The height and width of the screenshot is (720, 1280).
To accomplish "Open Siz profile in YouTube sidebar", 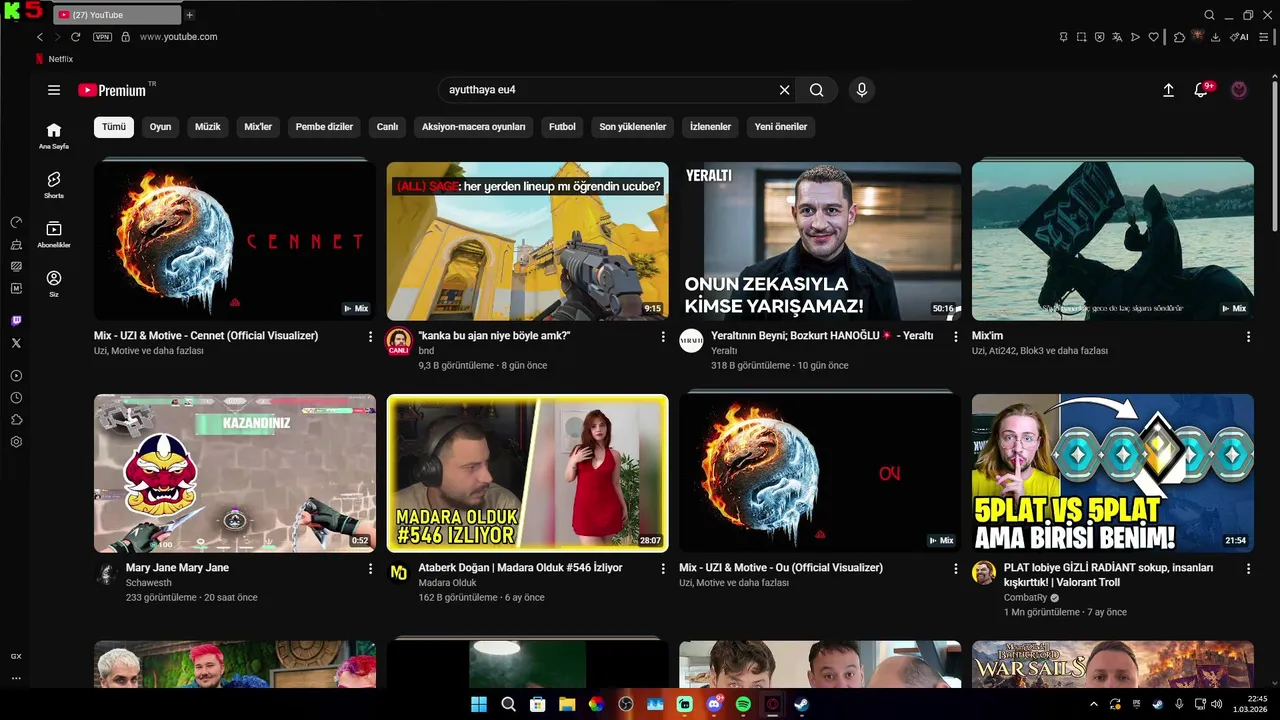I will coord(54,283).
